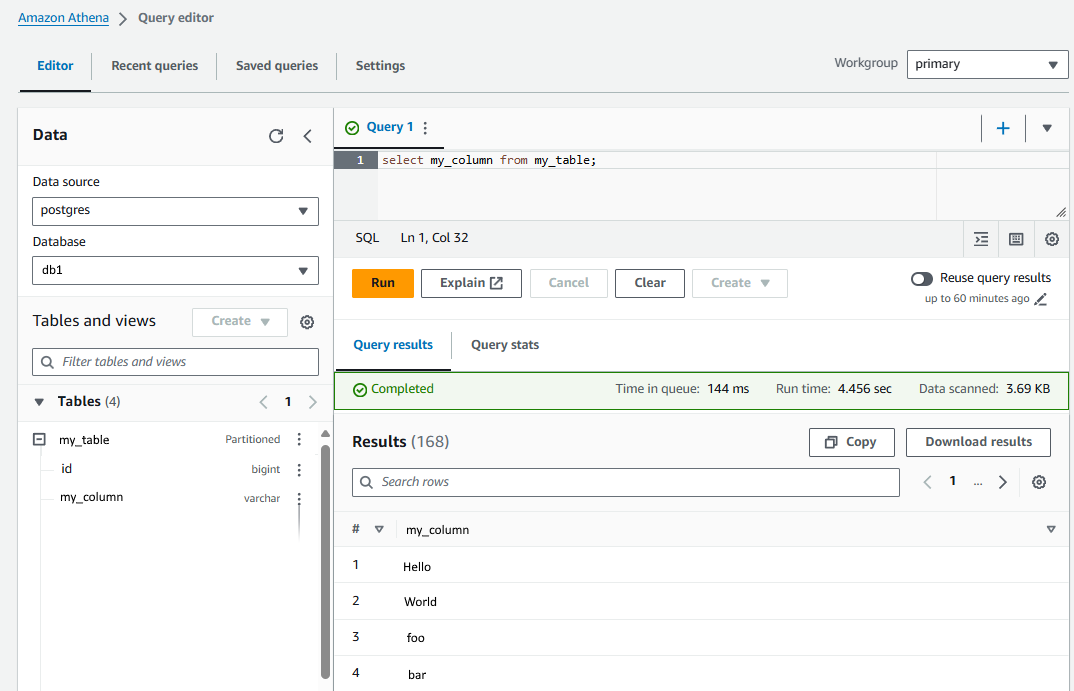Open the Recent queries tab
1074x691 pixels.
[155, 66]
